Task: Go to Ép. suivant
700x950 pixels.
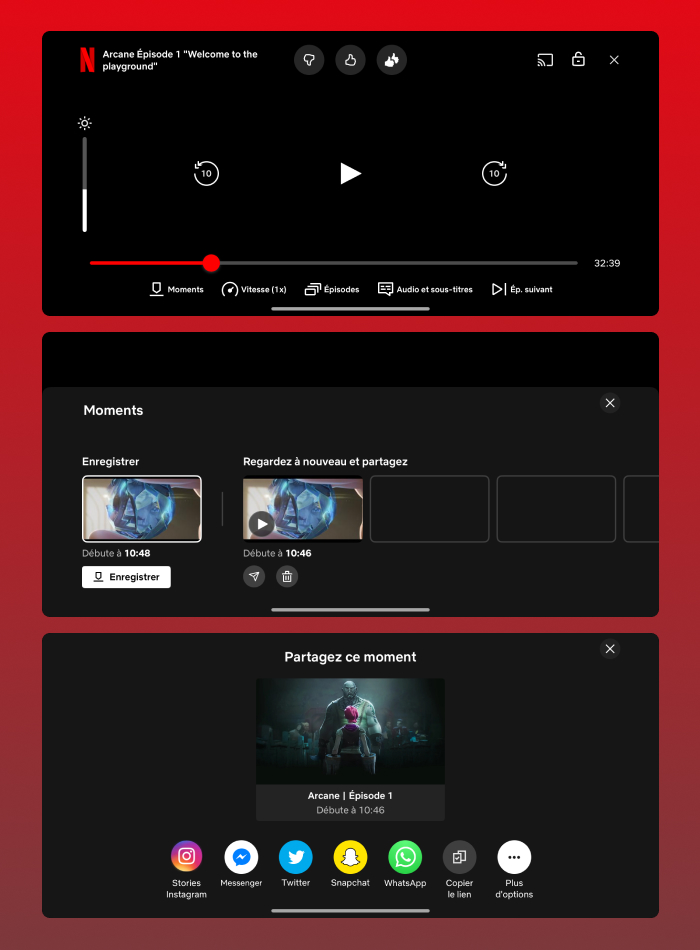Action: [522, 289]
